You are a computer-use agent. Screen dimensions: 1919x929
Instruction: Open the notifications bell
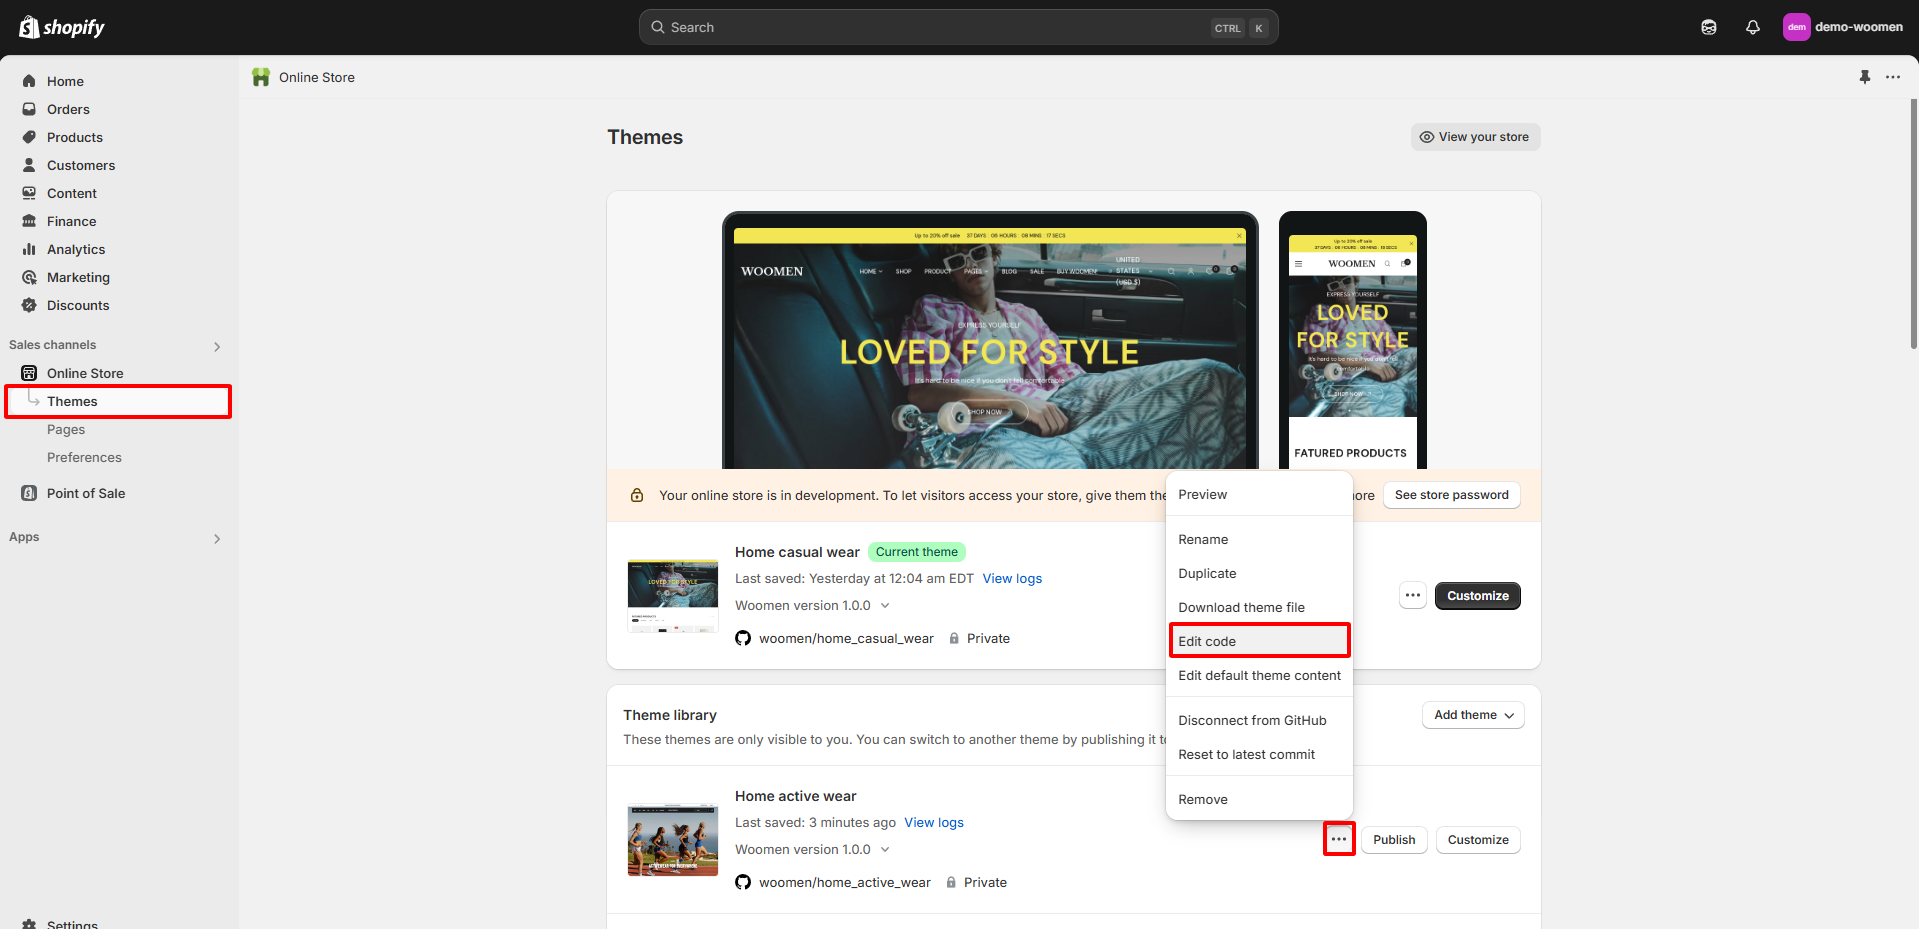(1752, 27)
